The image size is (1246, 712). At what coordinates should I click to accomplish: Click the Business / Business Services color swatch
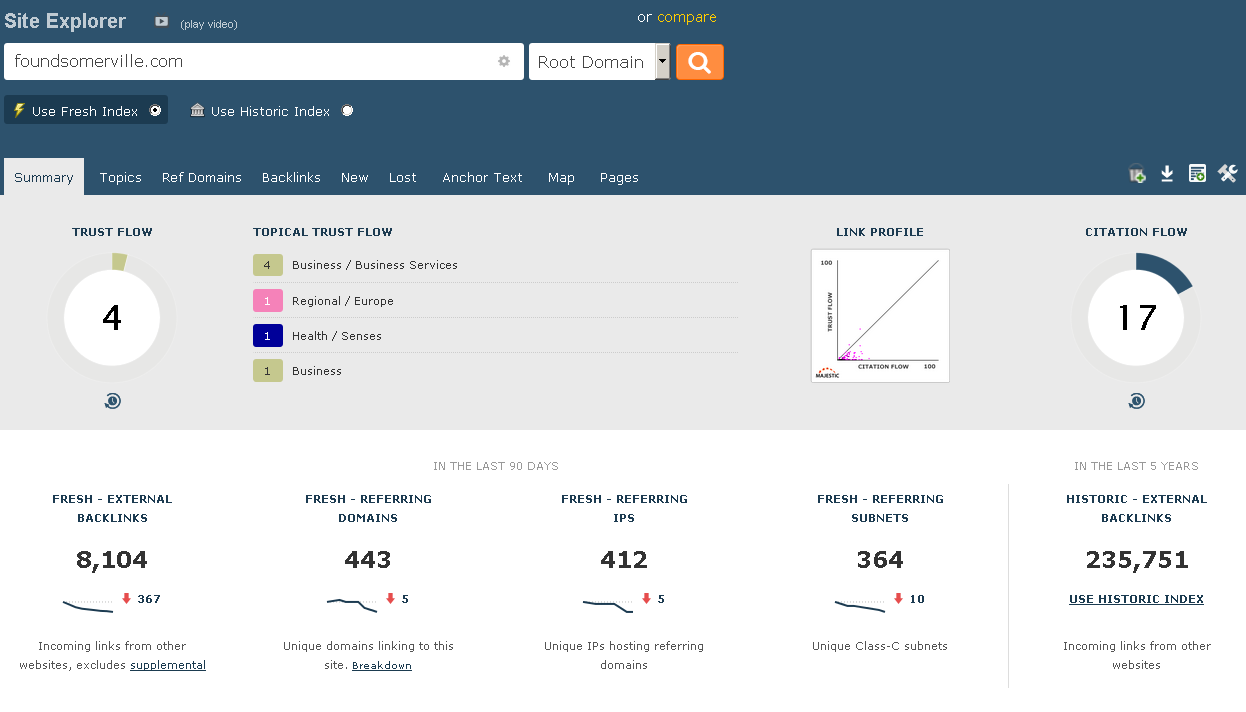(267, 265)
